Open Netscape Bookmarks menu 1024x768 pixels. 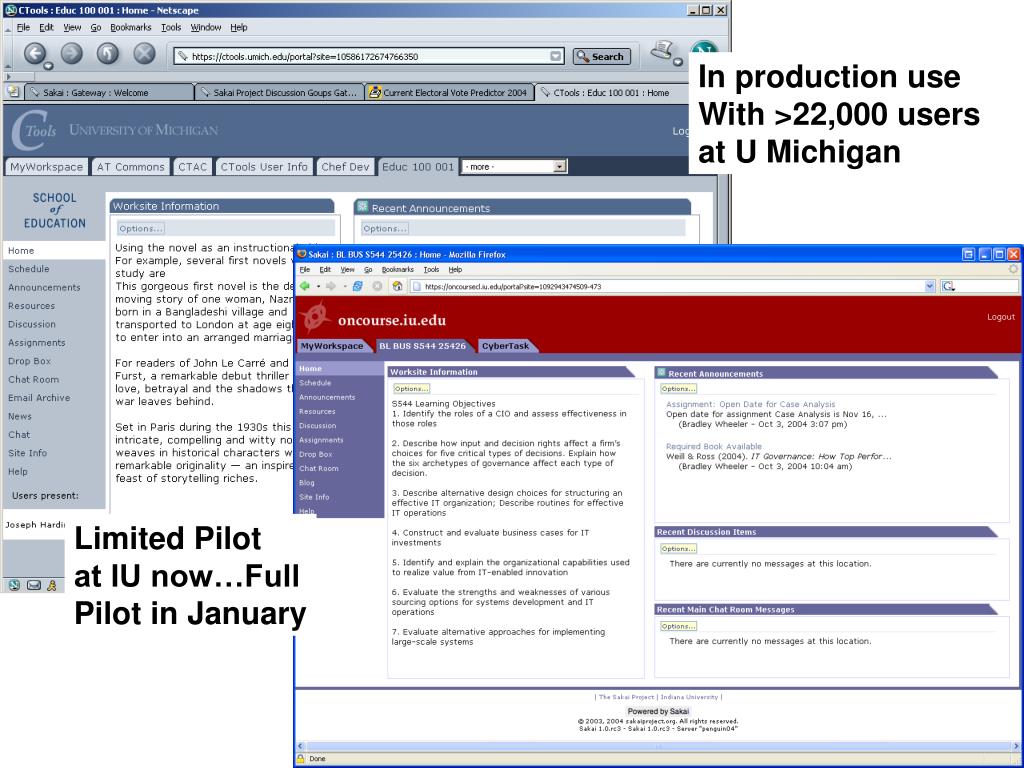[131, 27]
